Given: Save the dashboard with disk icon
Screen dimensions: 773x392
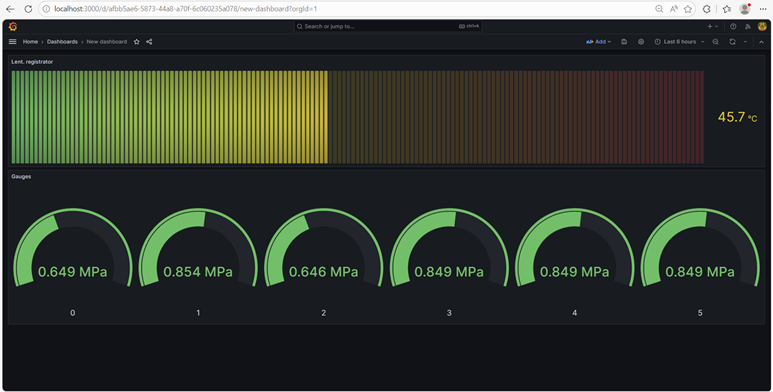Looking at the screenshot, I should tap(624, 42).
